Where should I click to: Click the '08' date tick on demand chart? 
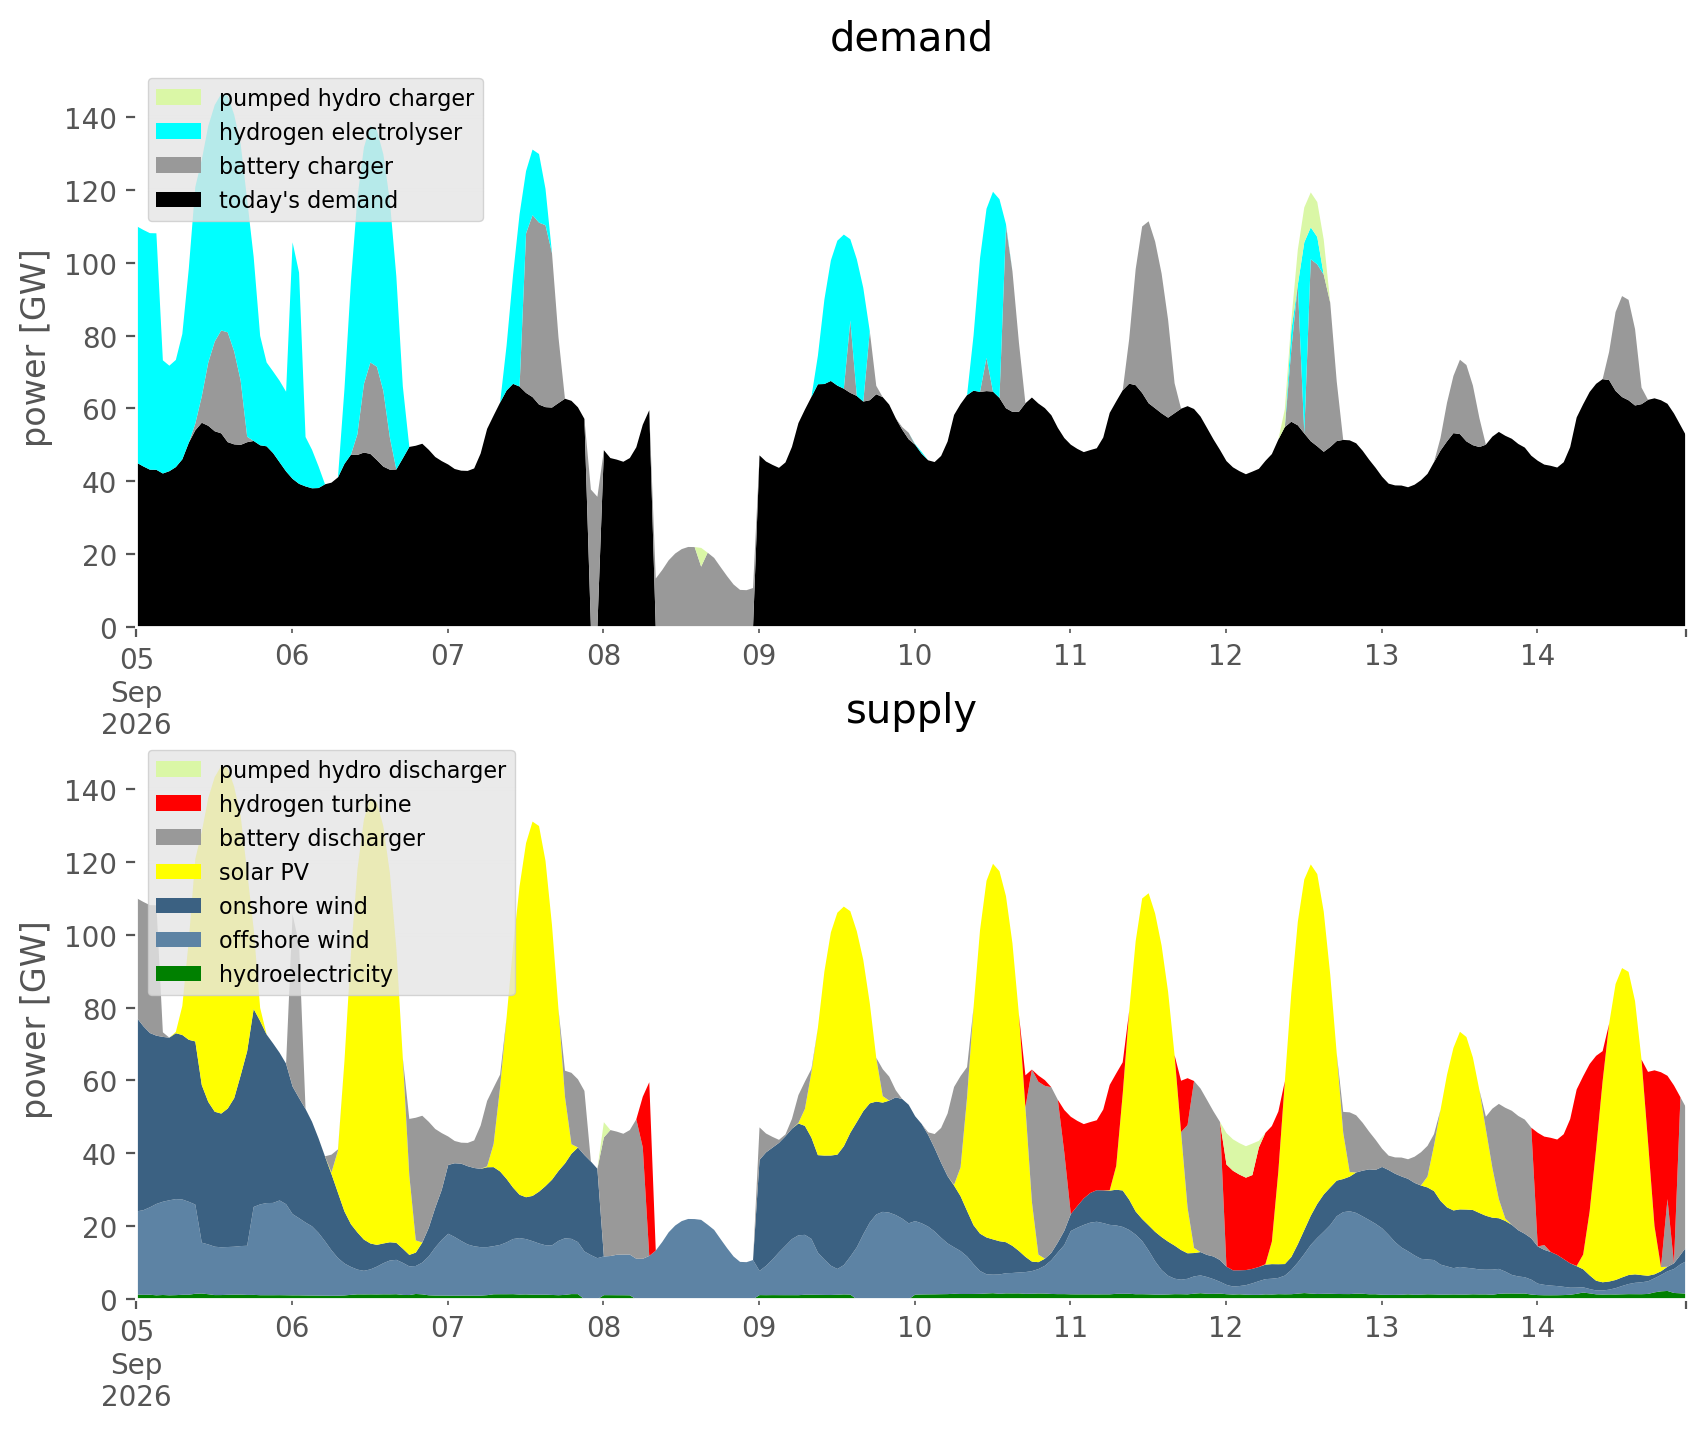603,657
